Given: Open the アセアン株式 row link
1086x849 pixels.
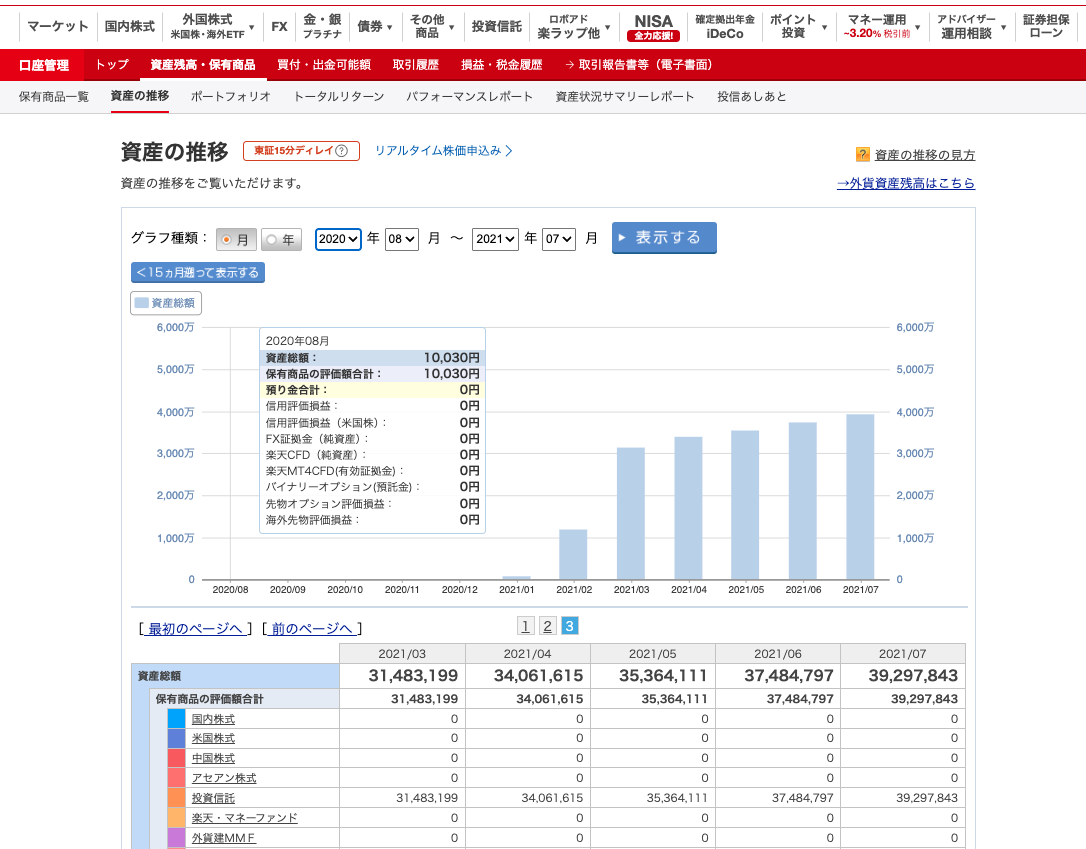Looking at the screenshot, I should pos(224,778).
